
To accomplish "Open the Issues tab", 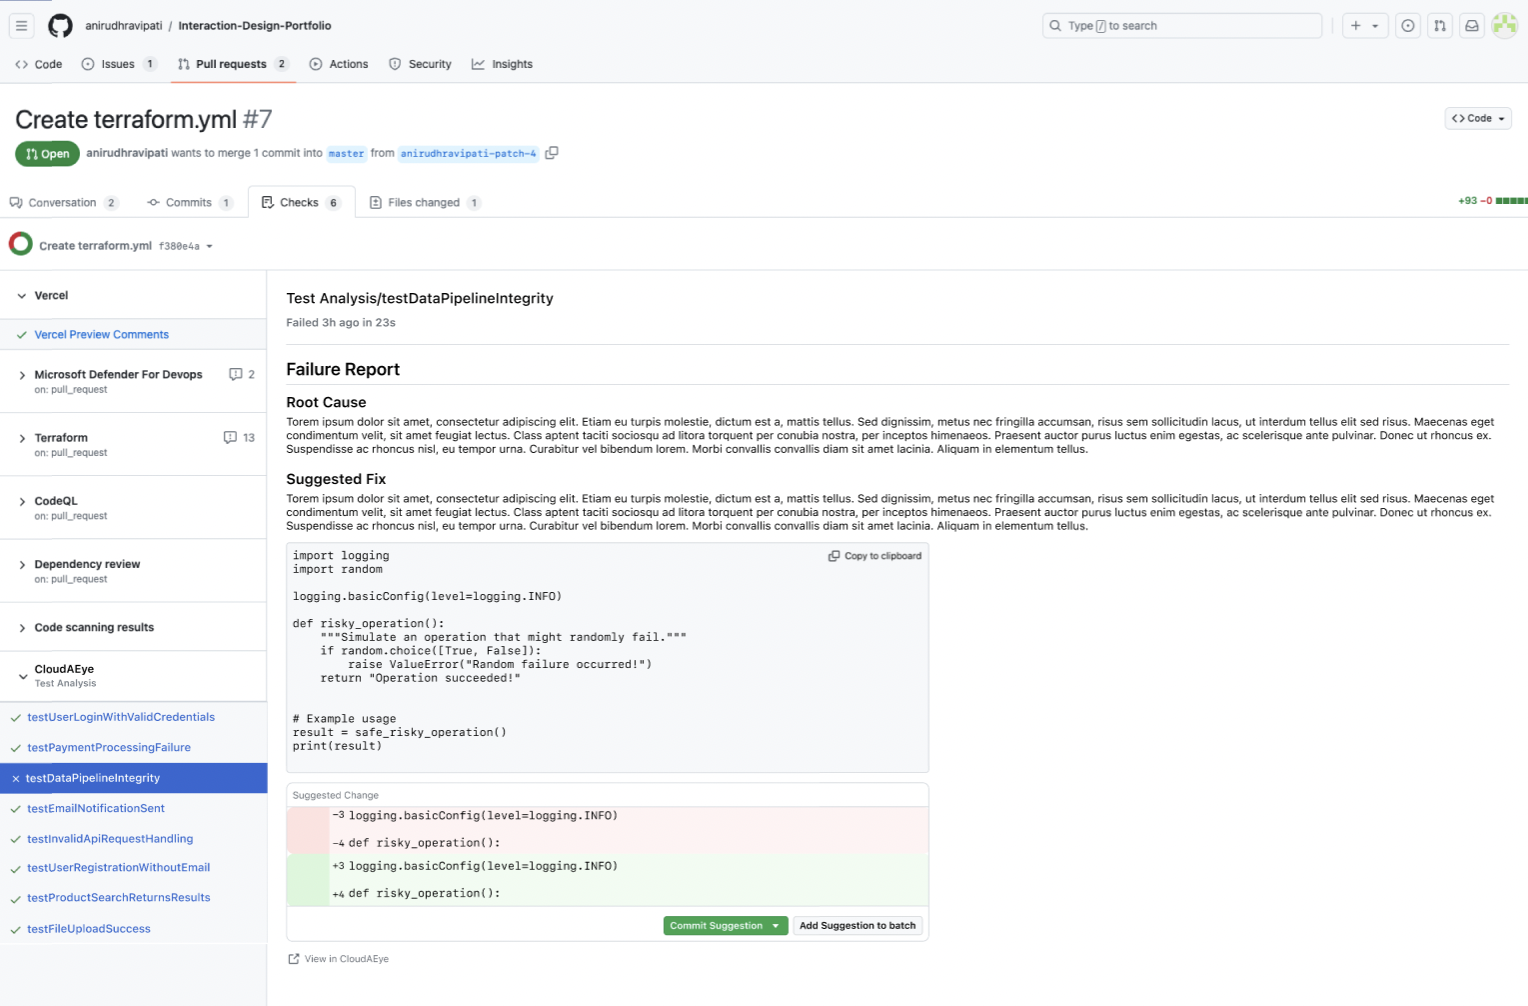I will 118,64.
